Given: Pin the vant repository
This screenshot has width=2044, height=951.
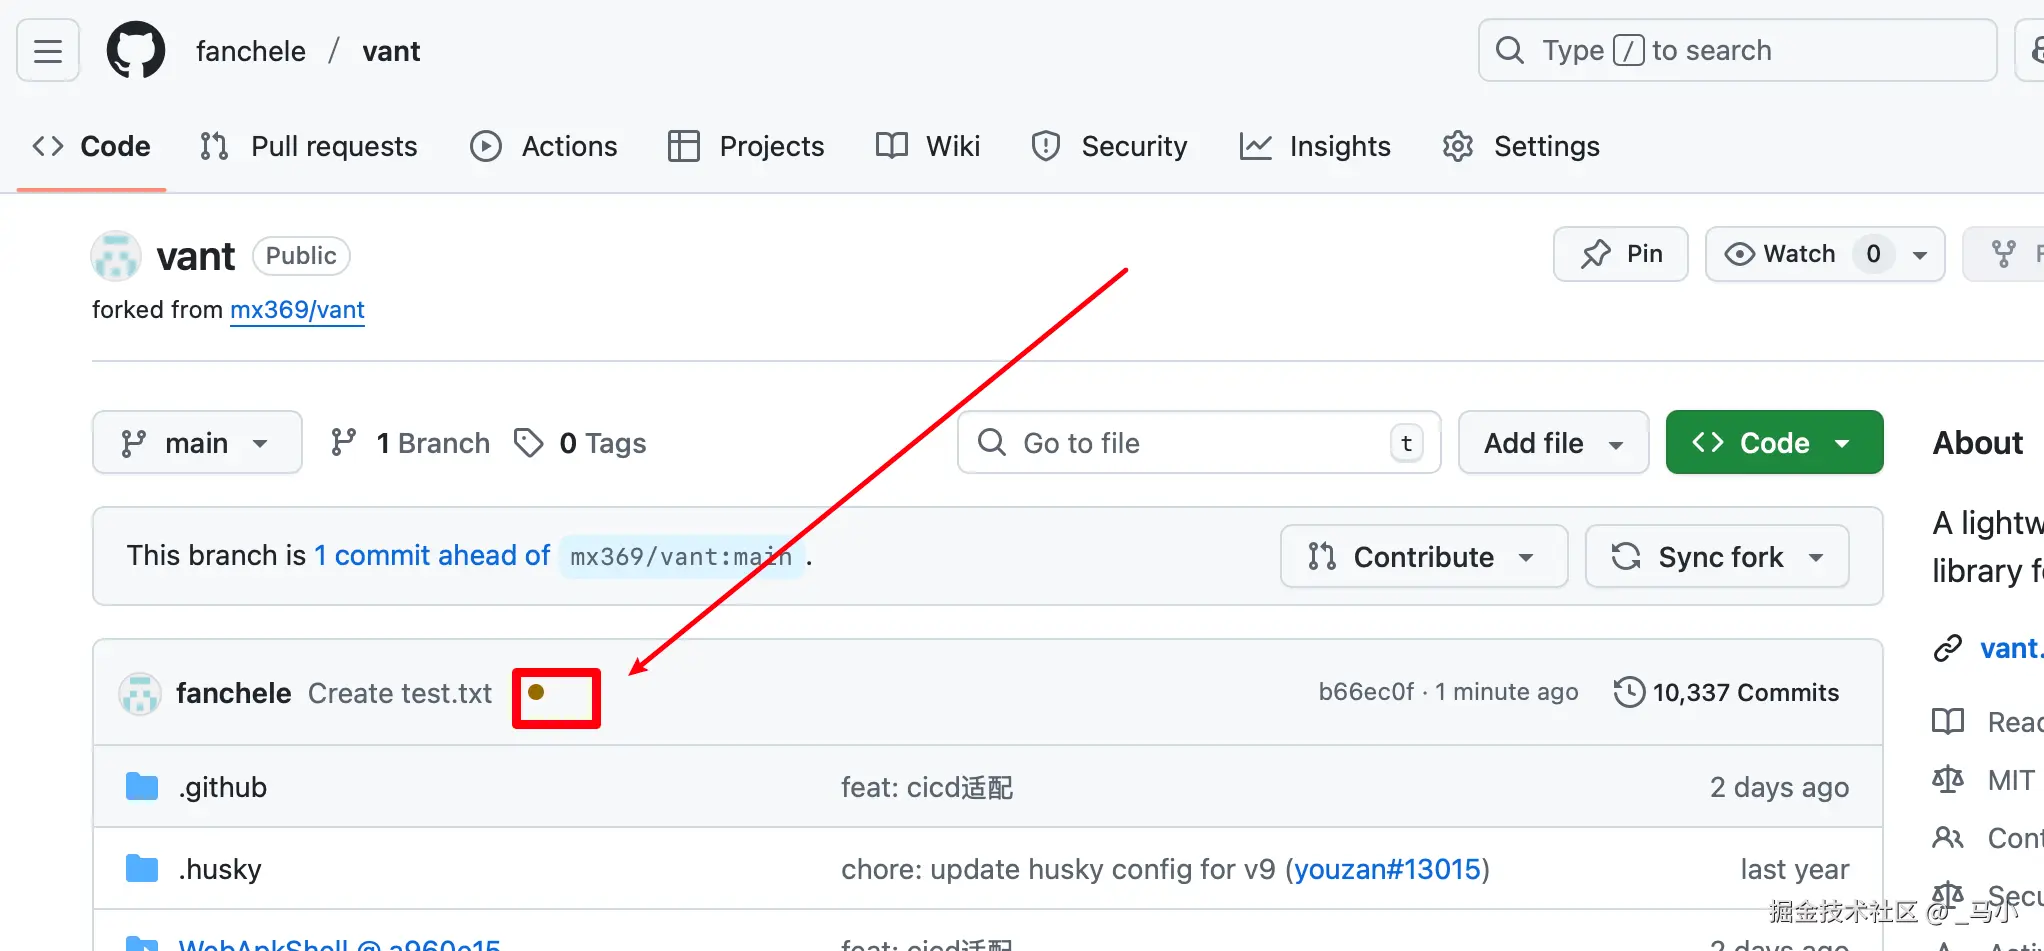Looking at the screenshot, I should coord(1620,254).
